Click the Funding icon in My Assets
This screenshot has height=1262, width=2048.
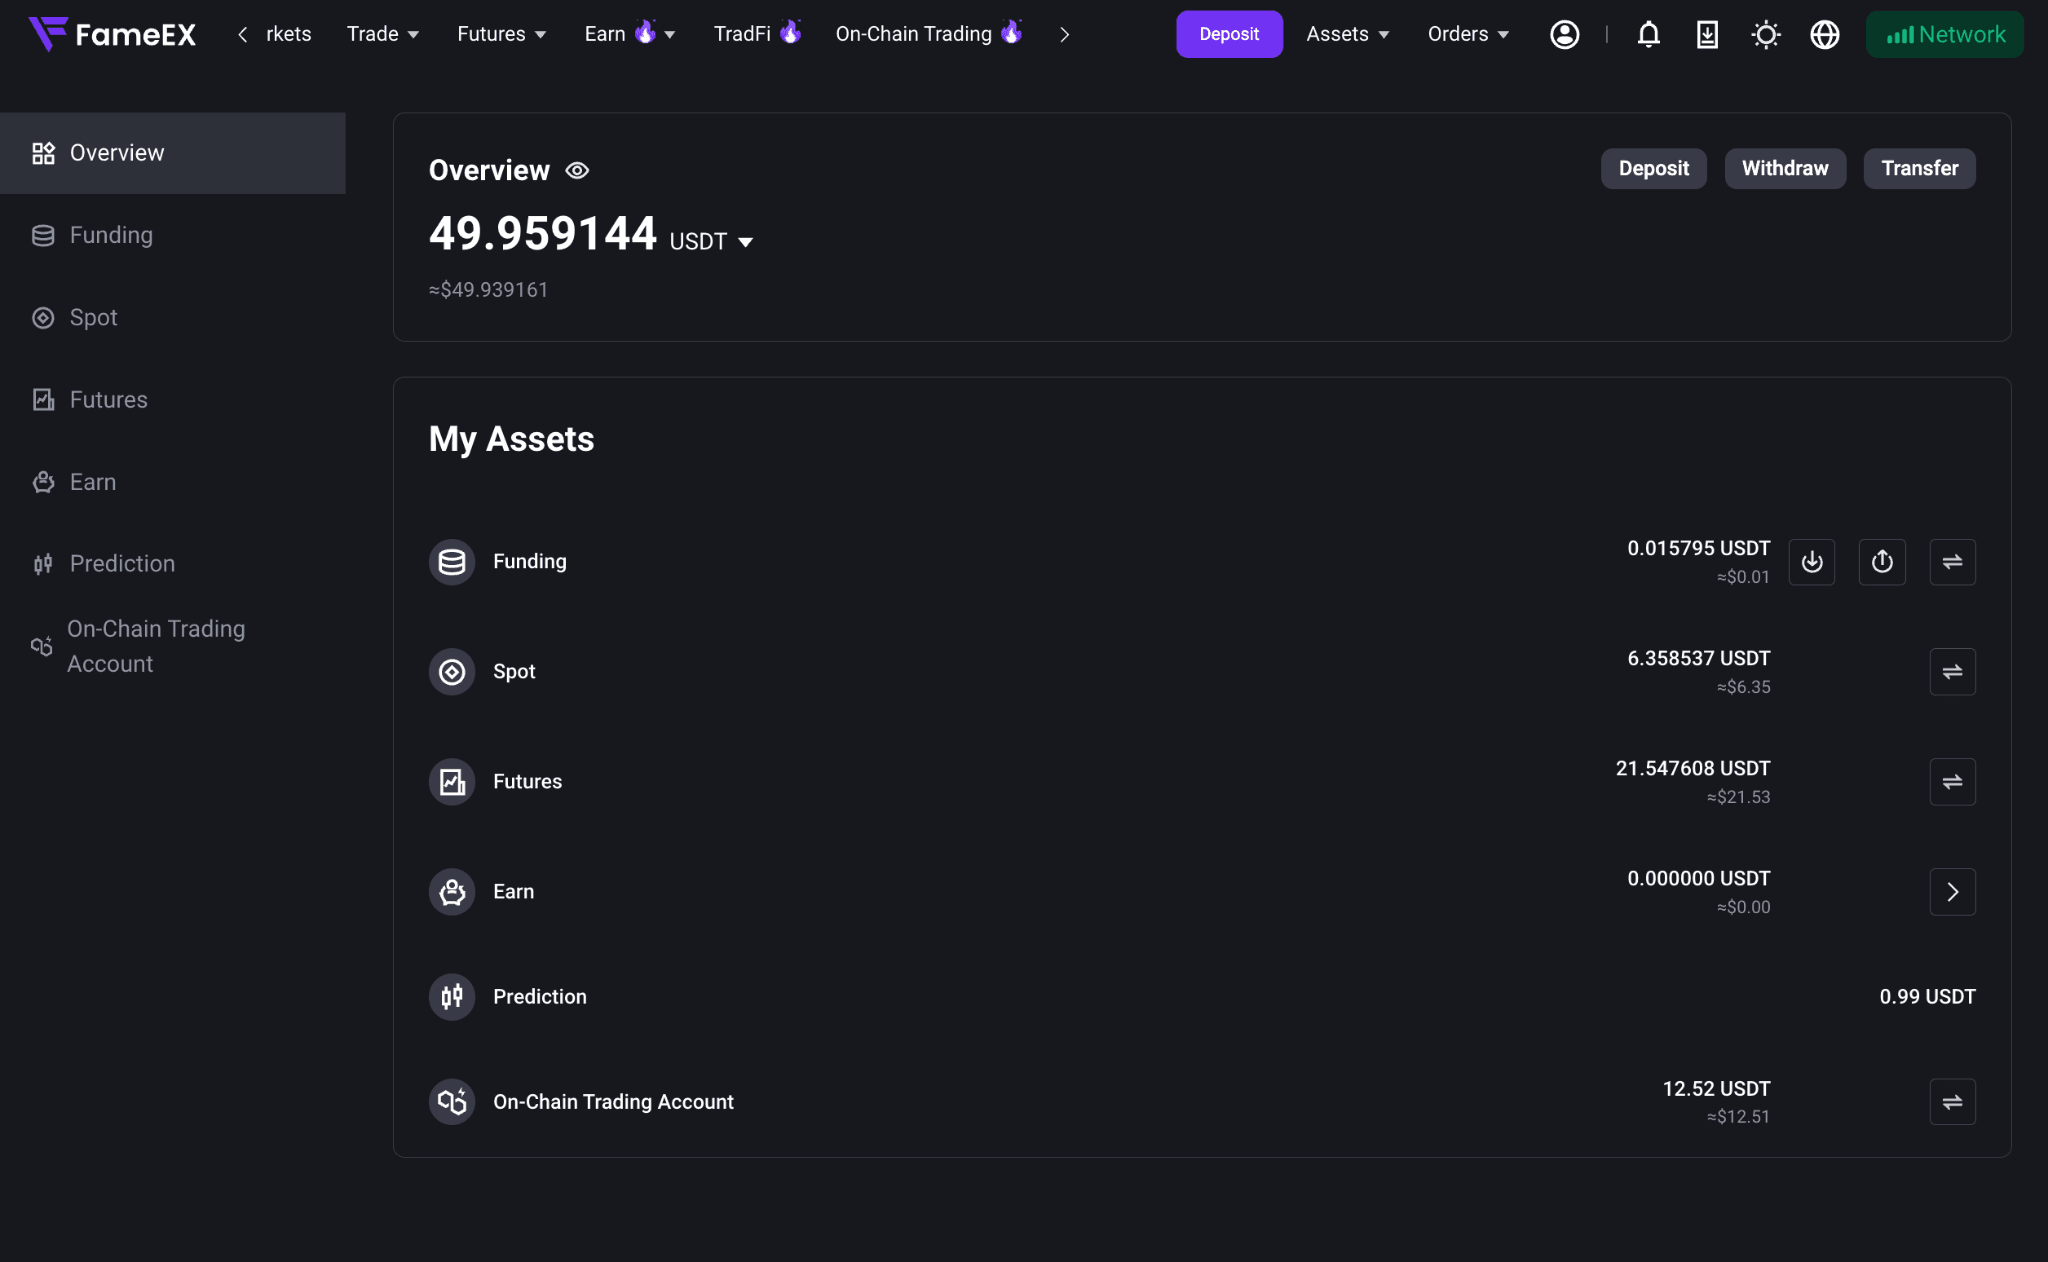coord(452,562)
